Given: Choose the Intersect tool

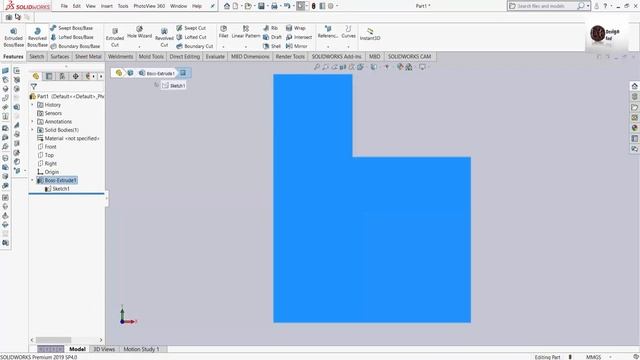Looking at the screenshot, I should click(x=299, y=37).
